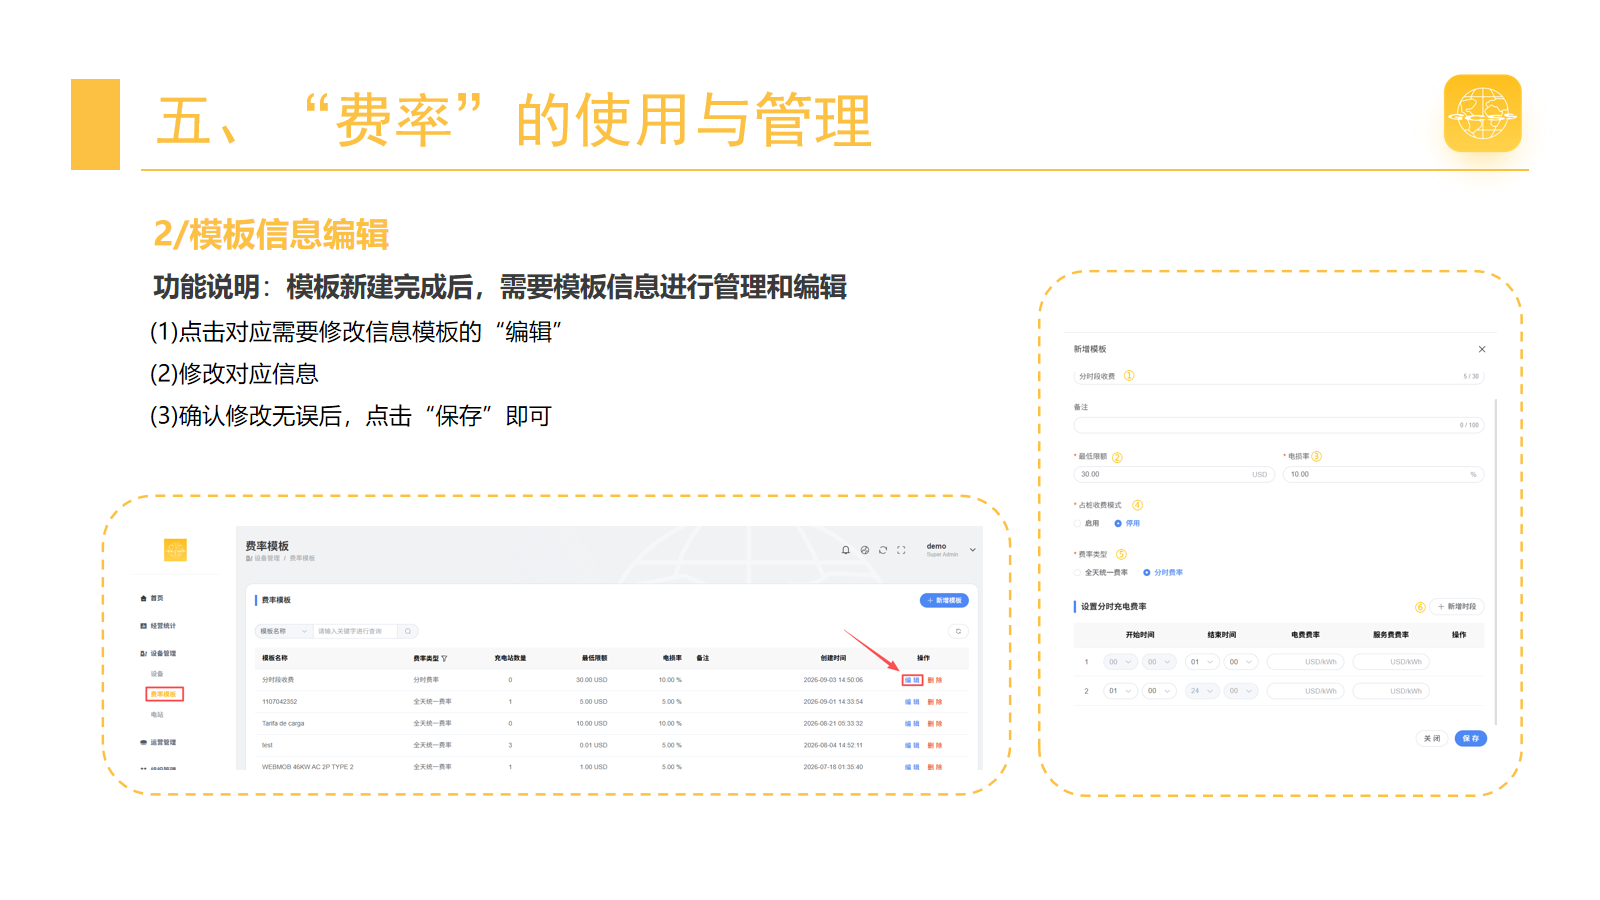Close the 新增模板 dialog with X

pyautogui.click(x=1482, y=349)
